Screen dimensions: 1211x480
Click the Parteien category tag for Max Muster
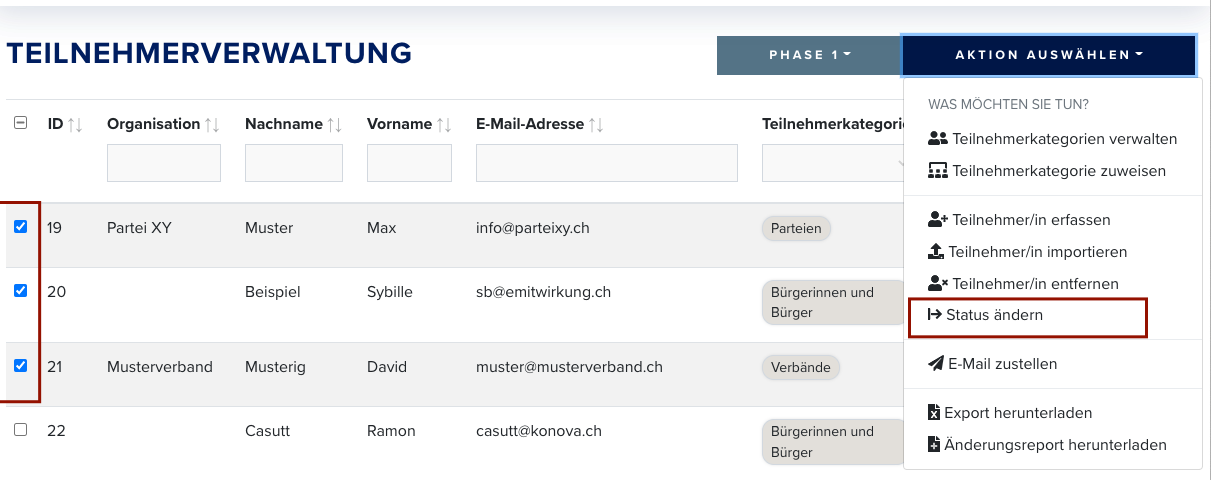tap(796, 228)
